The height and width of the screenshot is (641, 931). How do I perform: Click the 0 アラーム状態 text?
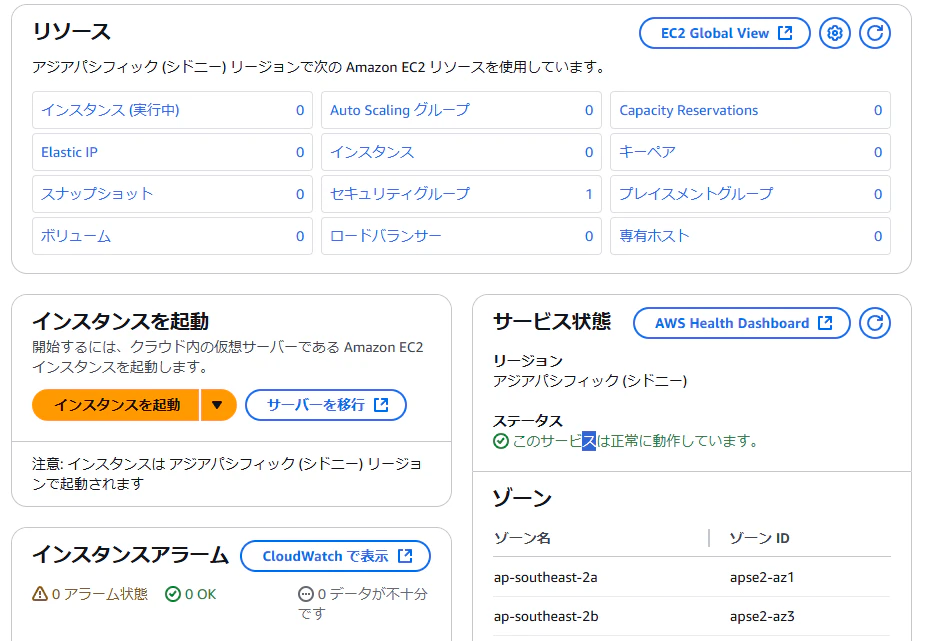[x=100, y=594]
